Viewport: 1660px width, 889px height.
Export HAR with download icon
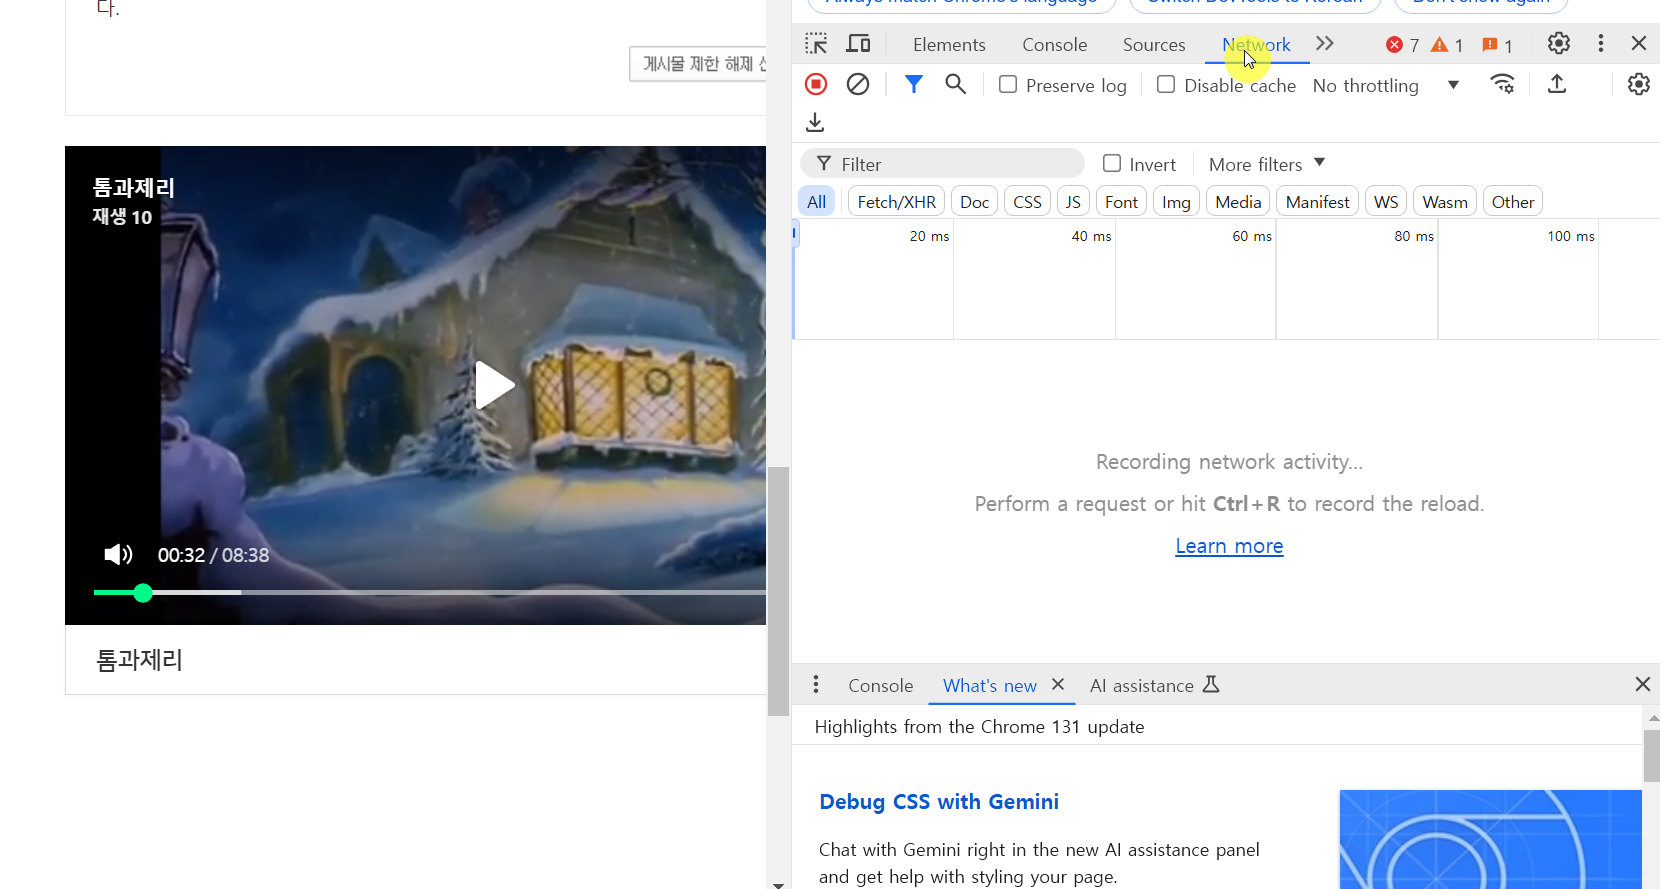[815, 123]
